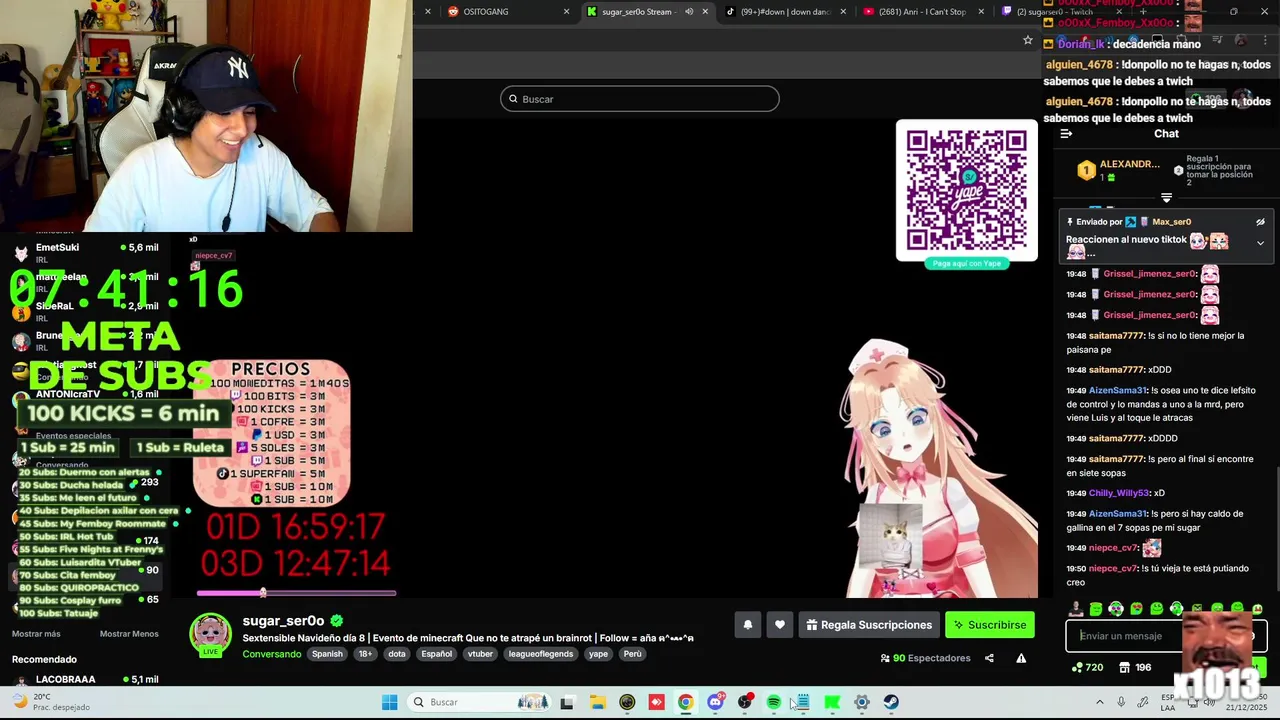Screen dimensions: 1280x720
Task: Click the pink subs progress slider
Action: [296, 593]
